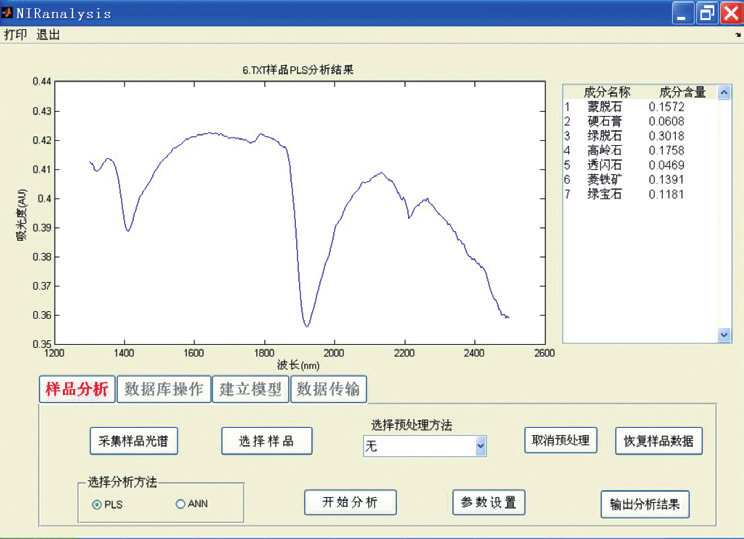Click the y-axis label 吸光度(AU)
Viewport: 744px width, 539px height.
[x=22, y=215]
